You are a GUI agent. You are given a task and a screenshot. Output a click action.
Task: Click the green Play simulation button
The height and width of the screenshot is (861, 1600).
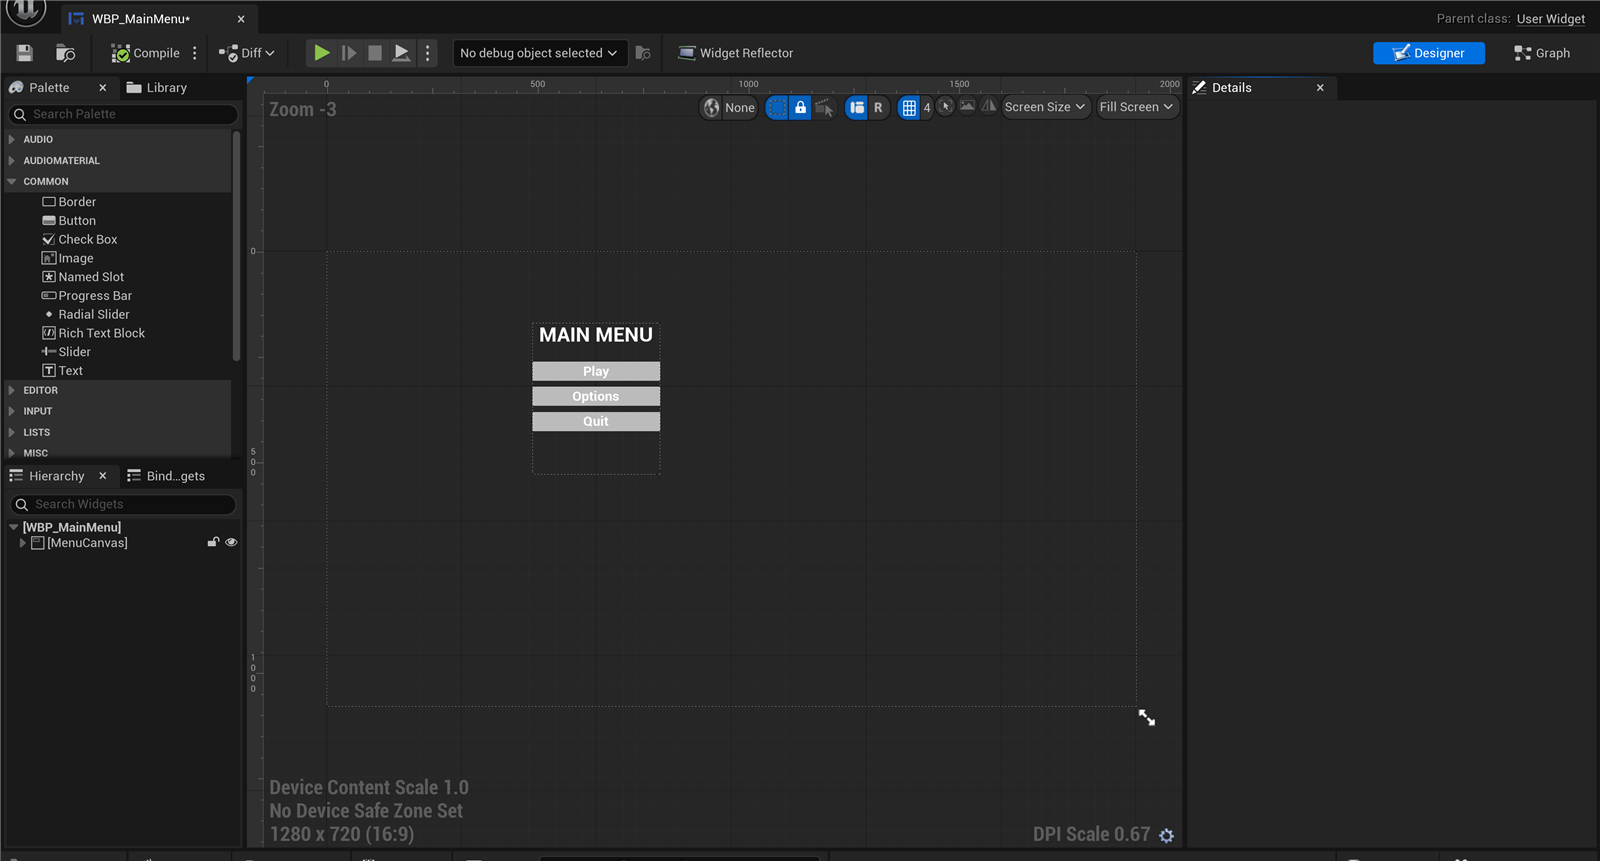pos(321,53)
